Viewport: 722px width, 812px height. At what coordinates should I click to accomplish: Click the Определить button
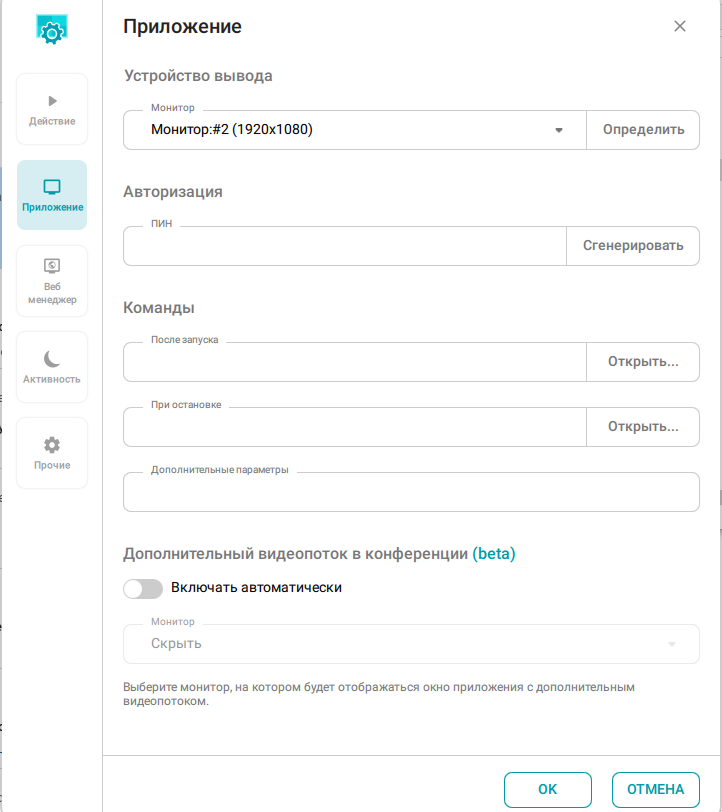coord(643,130)
